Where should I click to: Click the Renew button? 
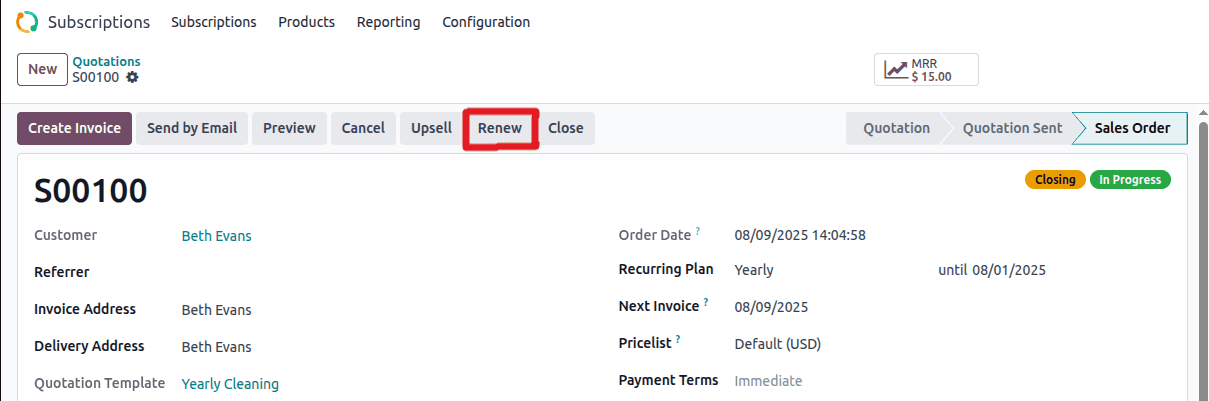[x=500, y=128]
